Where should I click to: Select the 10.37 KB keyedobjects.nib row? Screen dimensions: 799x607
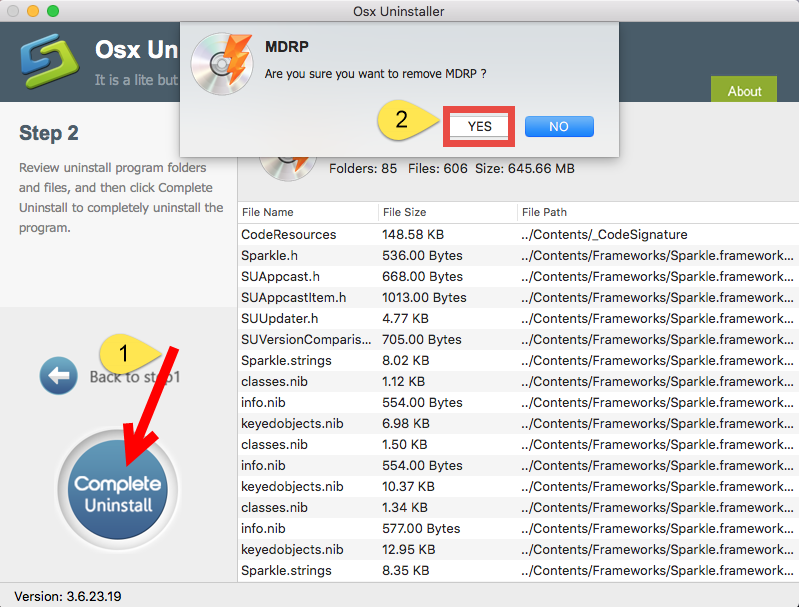point(518,486)
